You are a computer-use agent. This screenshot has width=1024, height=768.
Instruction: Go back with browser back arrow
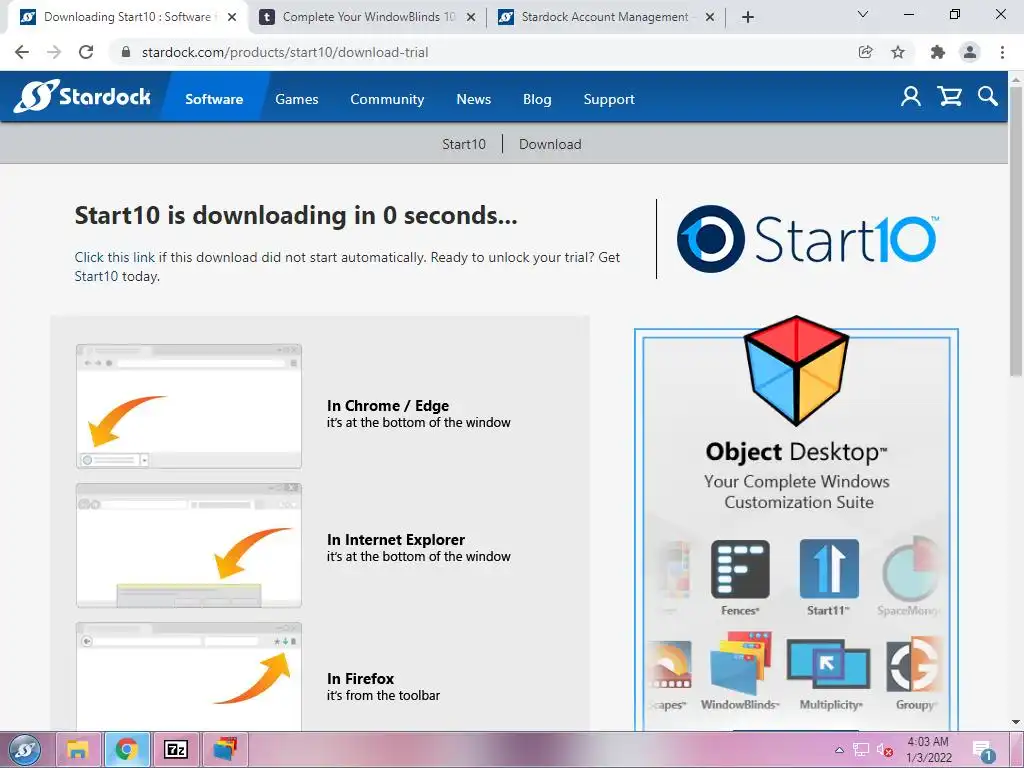[x=22, y=52]
